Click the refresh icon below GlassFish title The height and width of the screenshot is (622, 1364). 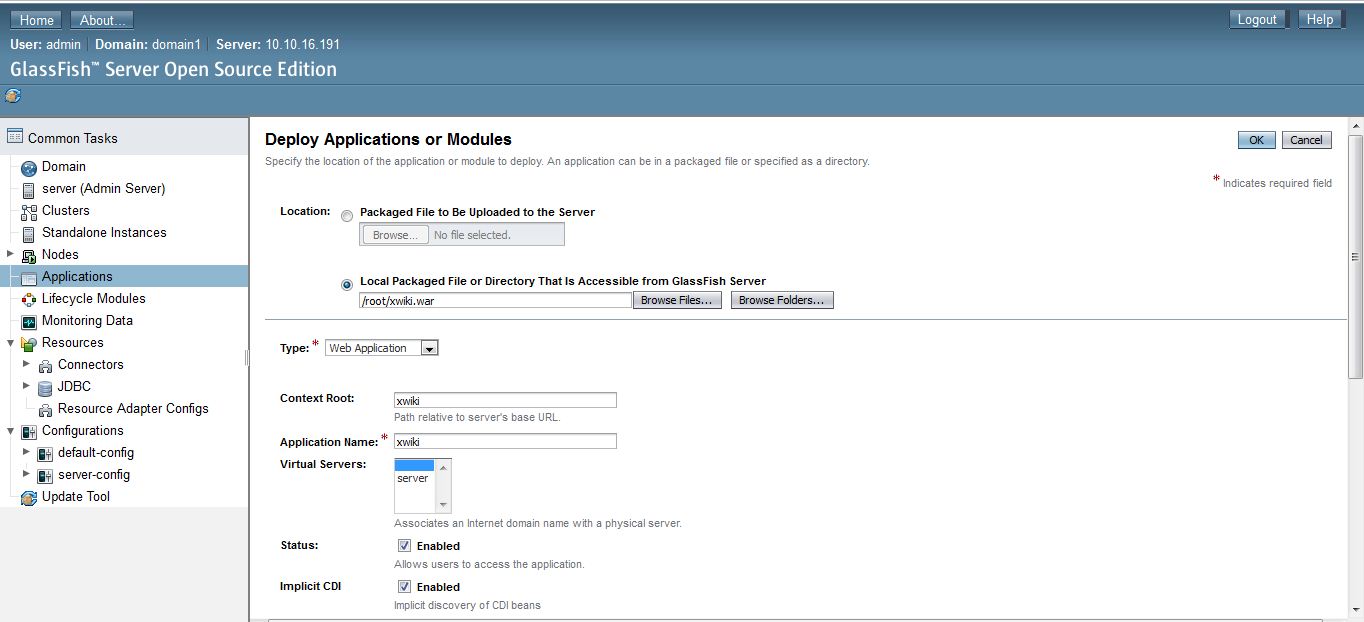(13, 96)
